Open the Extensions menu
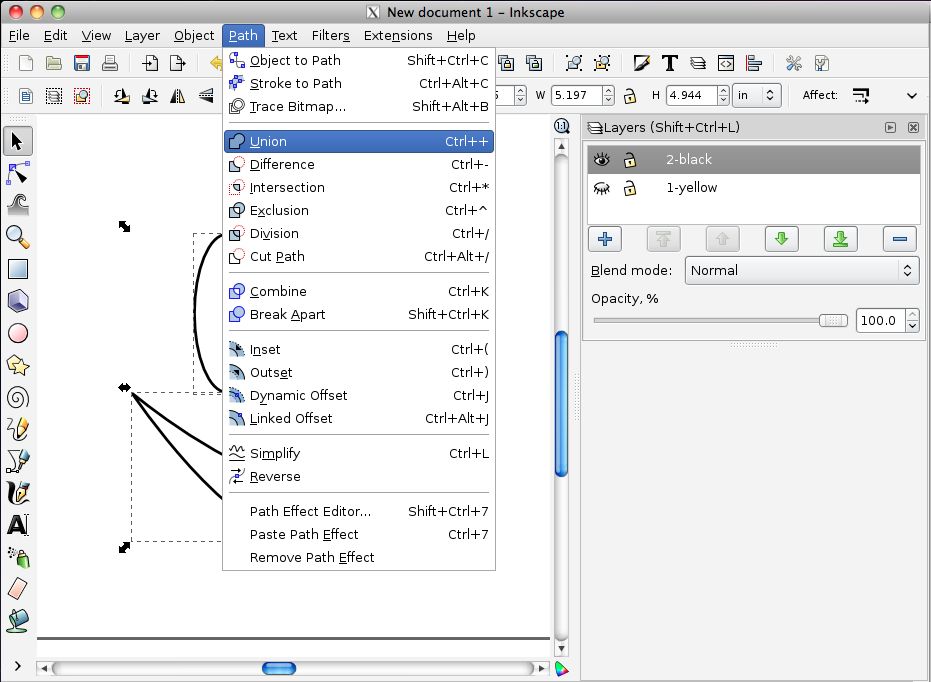Screen dimensions: 931x682 [398, 36]
